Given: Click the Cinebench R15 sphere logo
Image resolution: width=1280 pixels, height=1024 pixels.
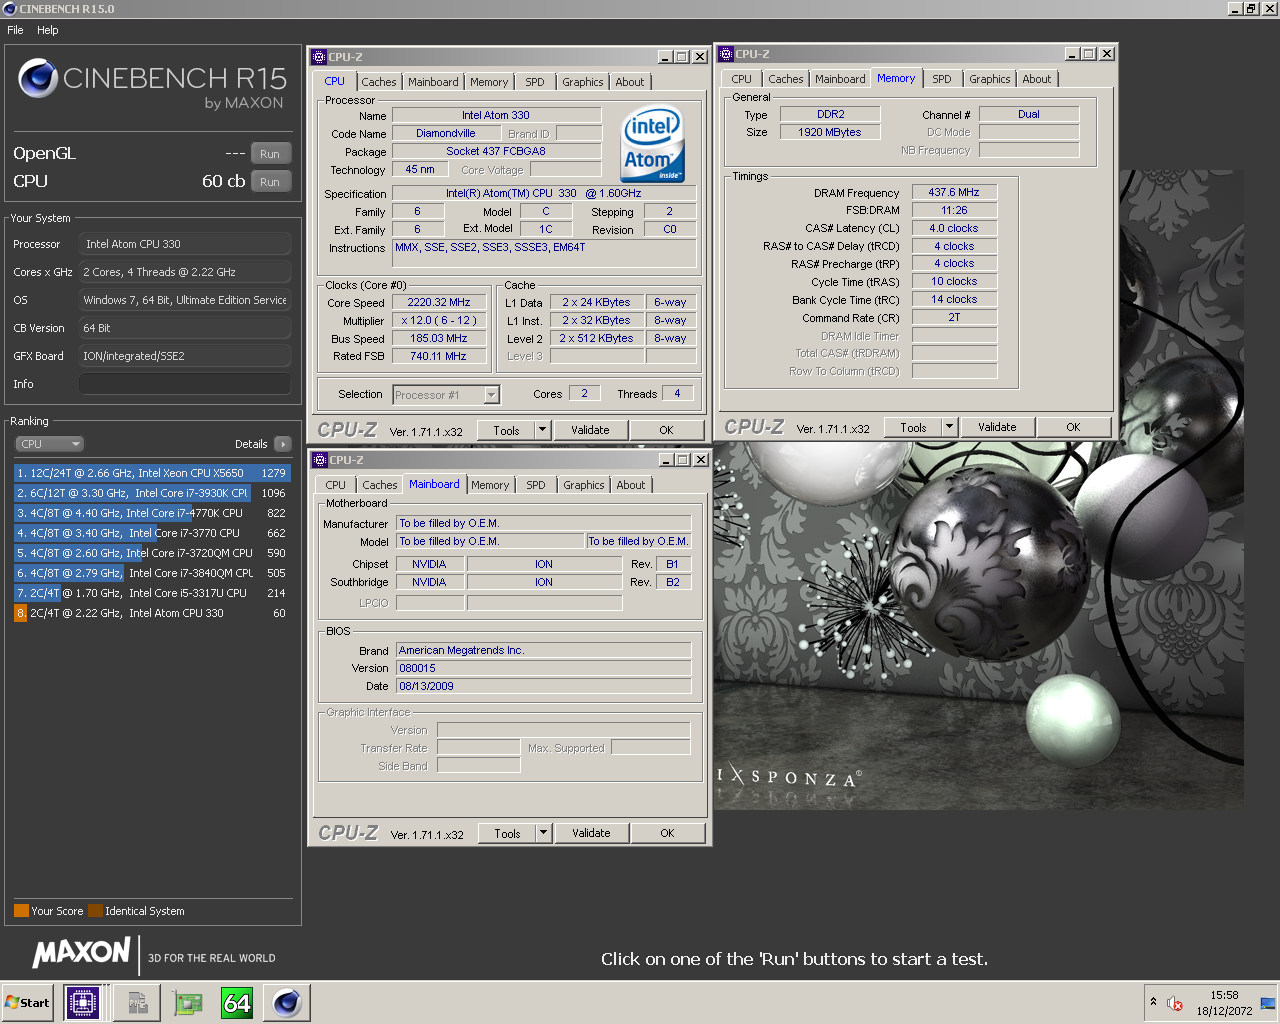Looking at the screenshot, I should [38, 78].
